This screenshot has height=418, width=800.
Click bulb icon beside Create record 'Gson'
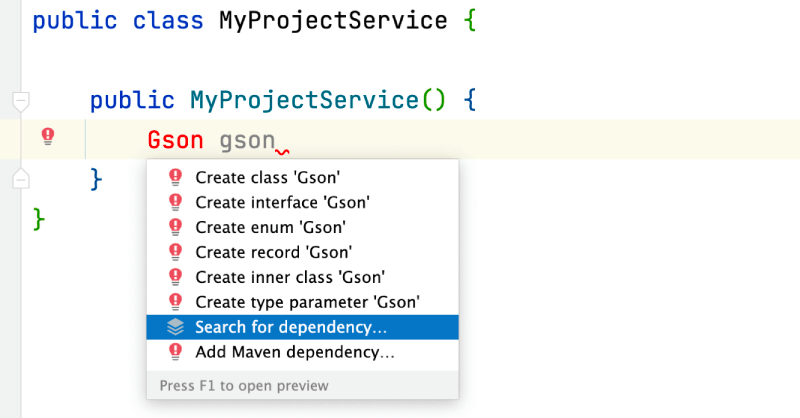point(175,252)
